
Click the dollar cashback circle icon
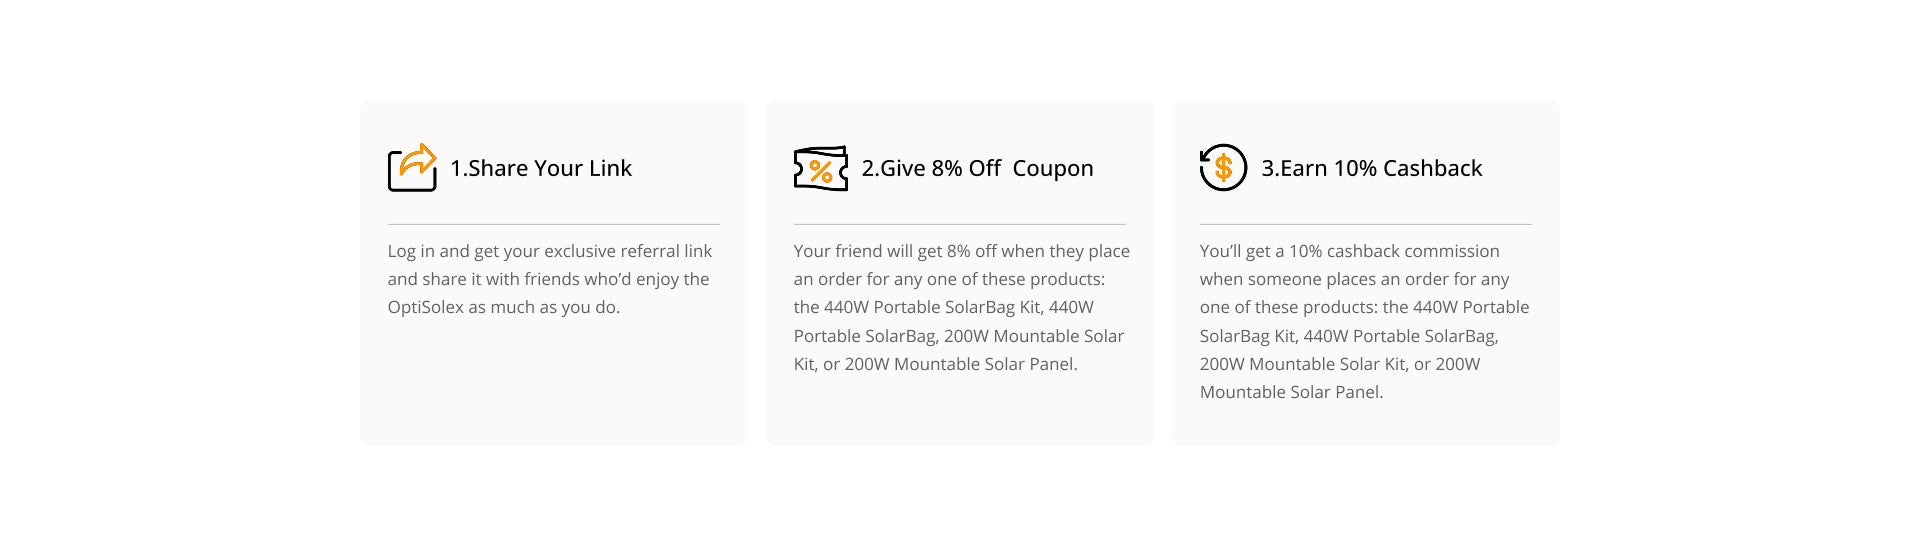click(1223, 167)
